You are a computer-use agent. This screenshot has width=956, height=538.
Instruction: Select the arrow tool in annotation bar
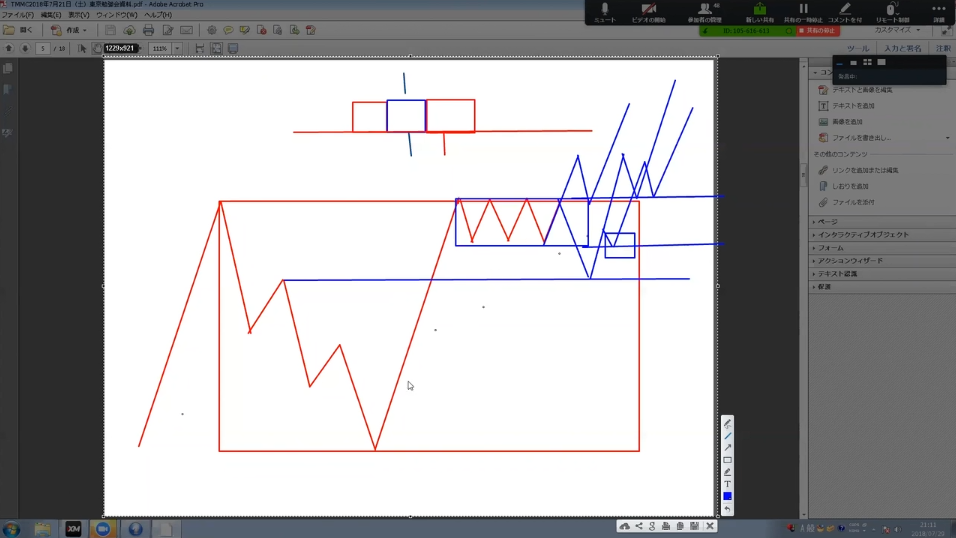click(x=728, y=448)
